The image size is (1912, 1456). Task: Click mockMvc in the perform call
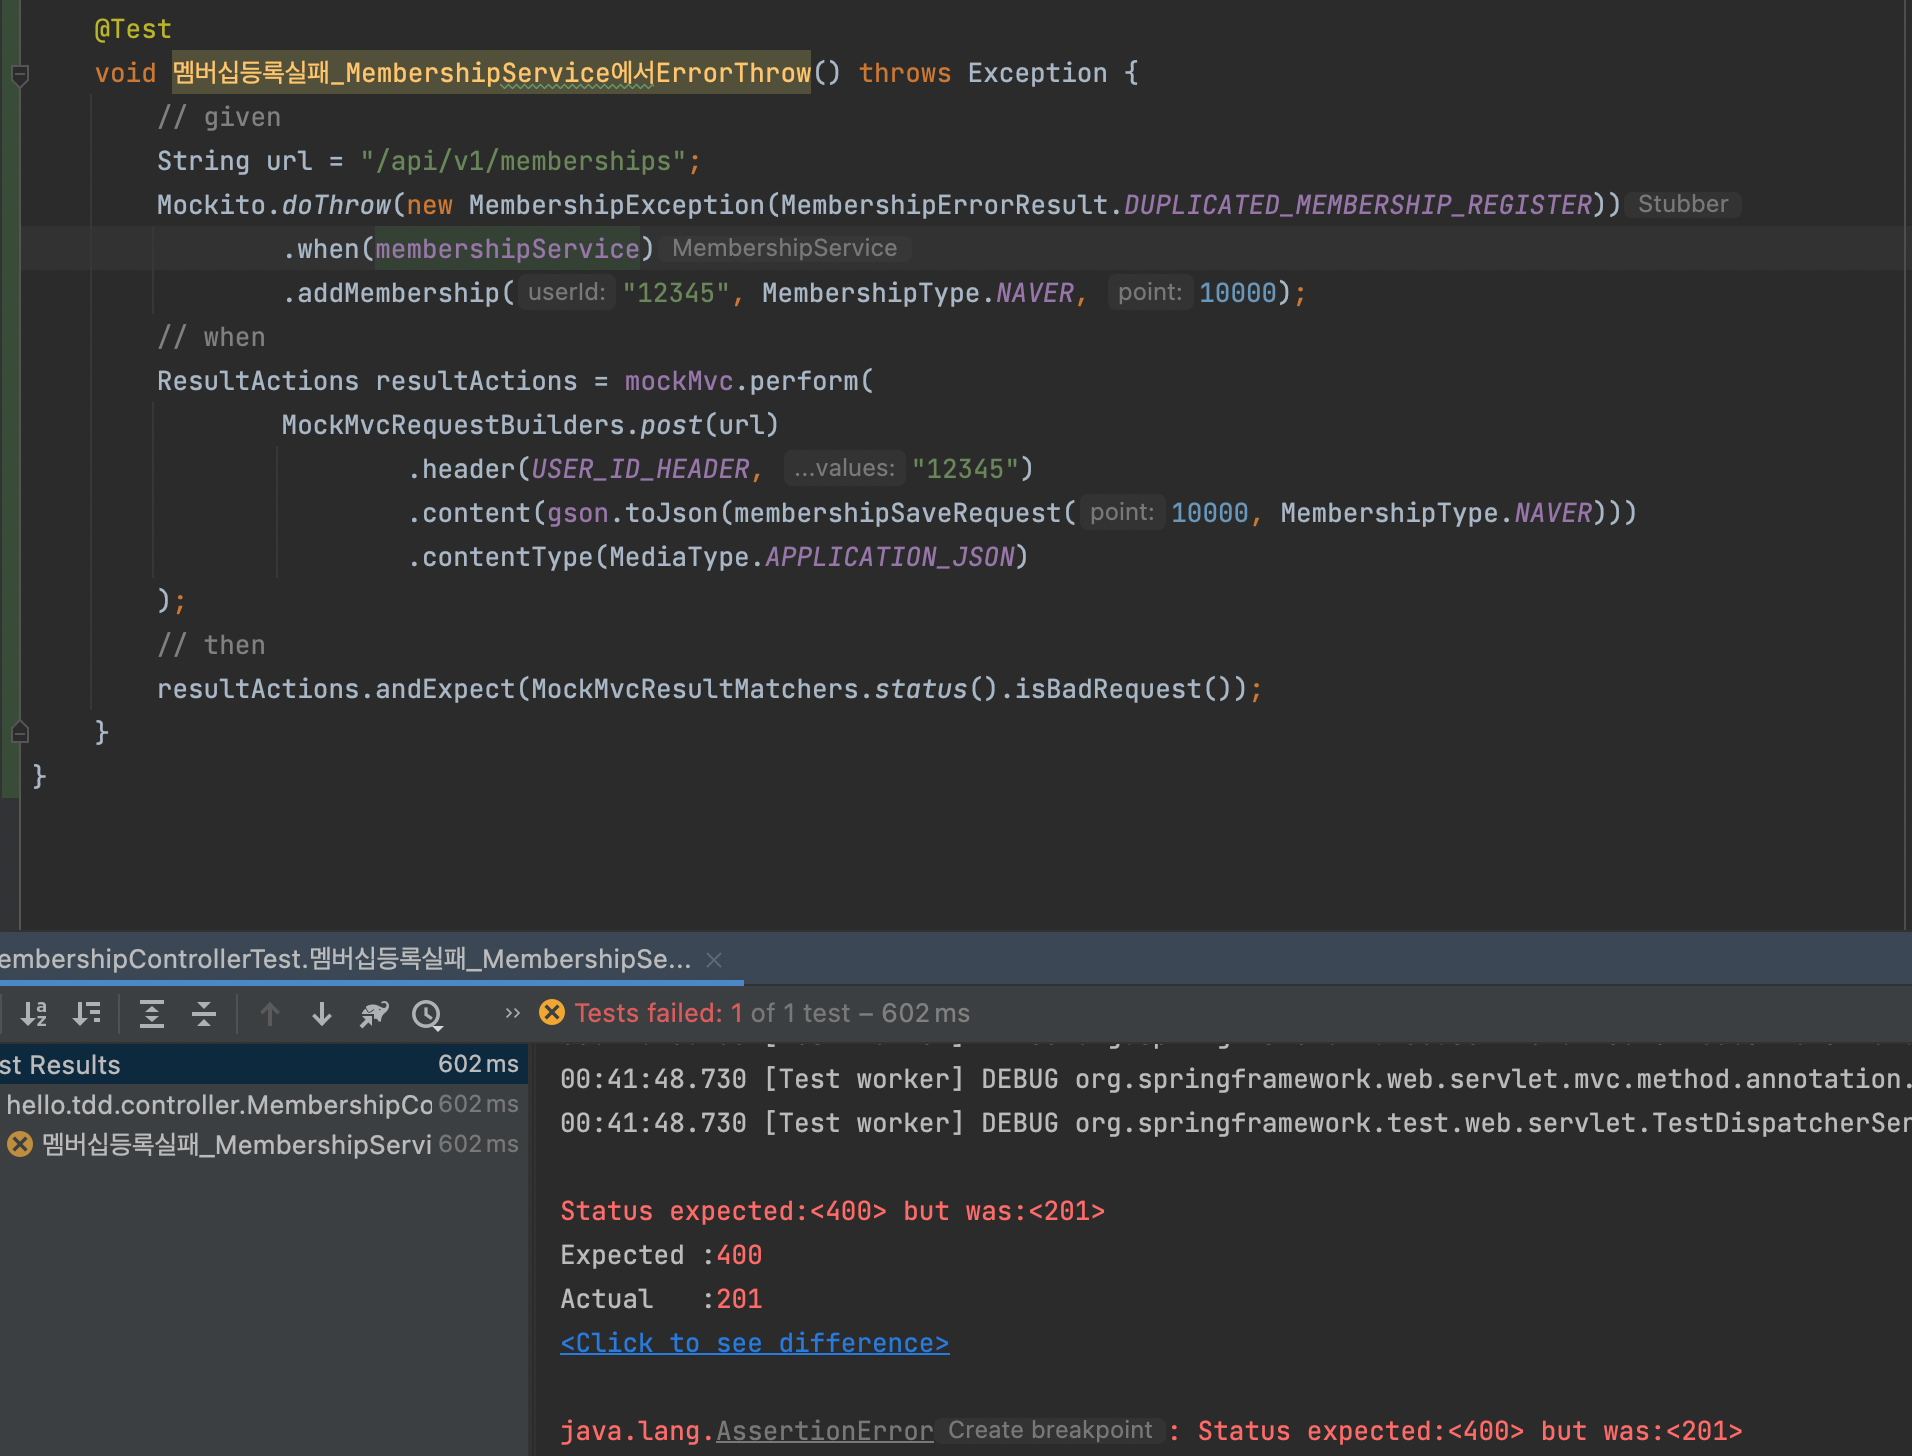pos(679,381)
